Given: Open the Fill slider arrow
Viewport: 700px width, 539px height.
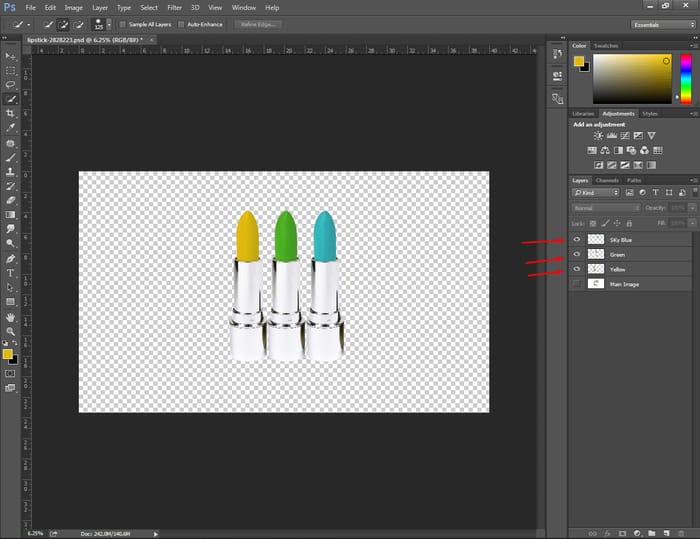Looking at the screenshot, I should click(x=692, y=223).
